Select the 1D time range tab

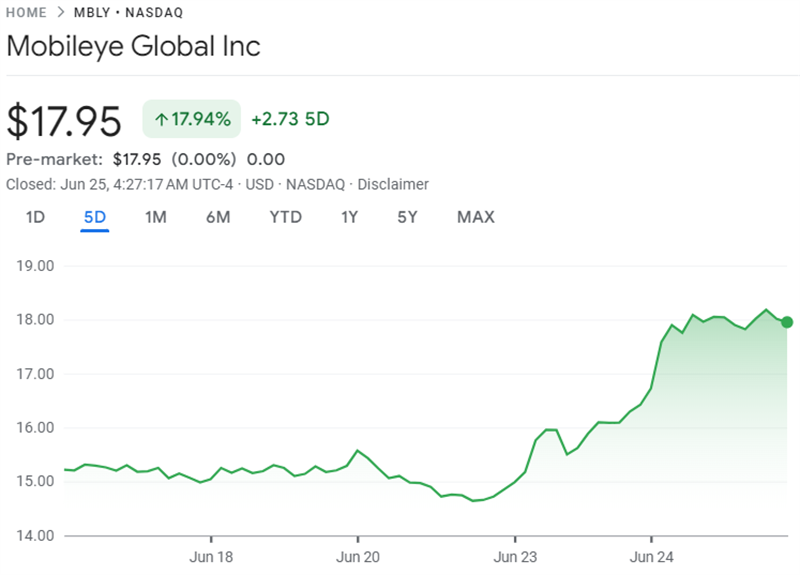35,217
